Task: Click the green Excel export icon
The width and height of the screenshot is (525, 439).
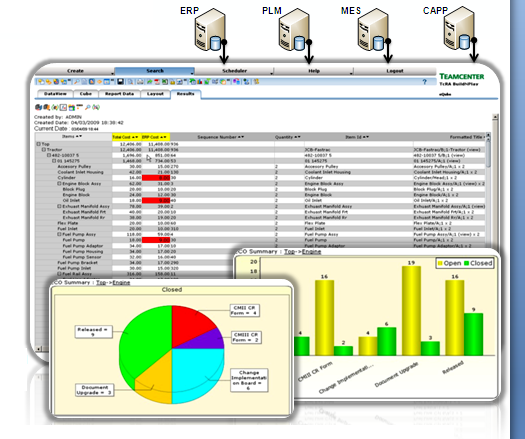Action: (165, 82)
